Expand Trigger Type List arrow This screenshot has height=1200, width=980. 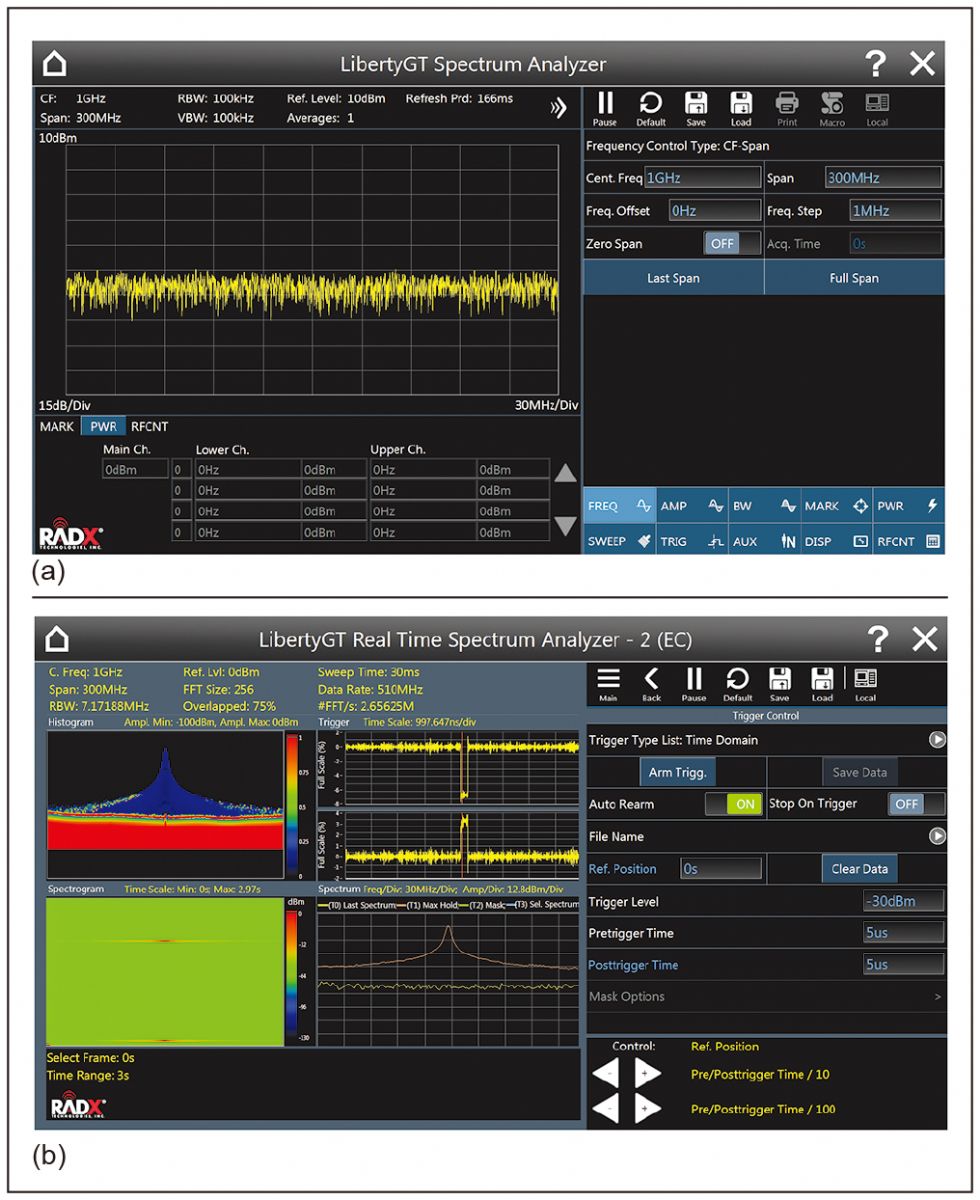click(x=937, y=740)
